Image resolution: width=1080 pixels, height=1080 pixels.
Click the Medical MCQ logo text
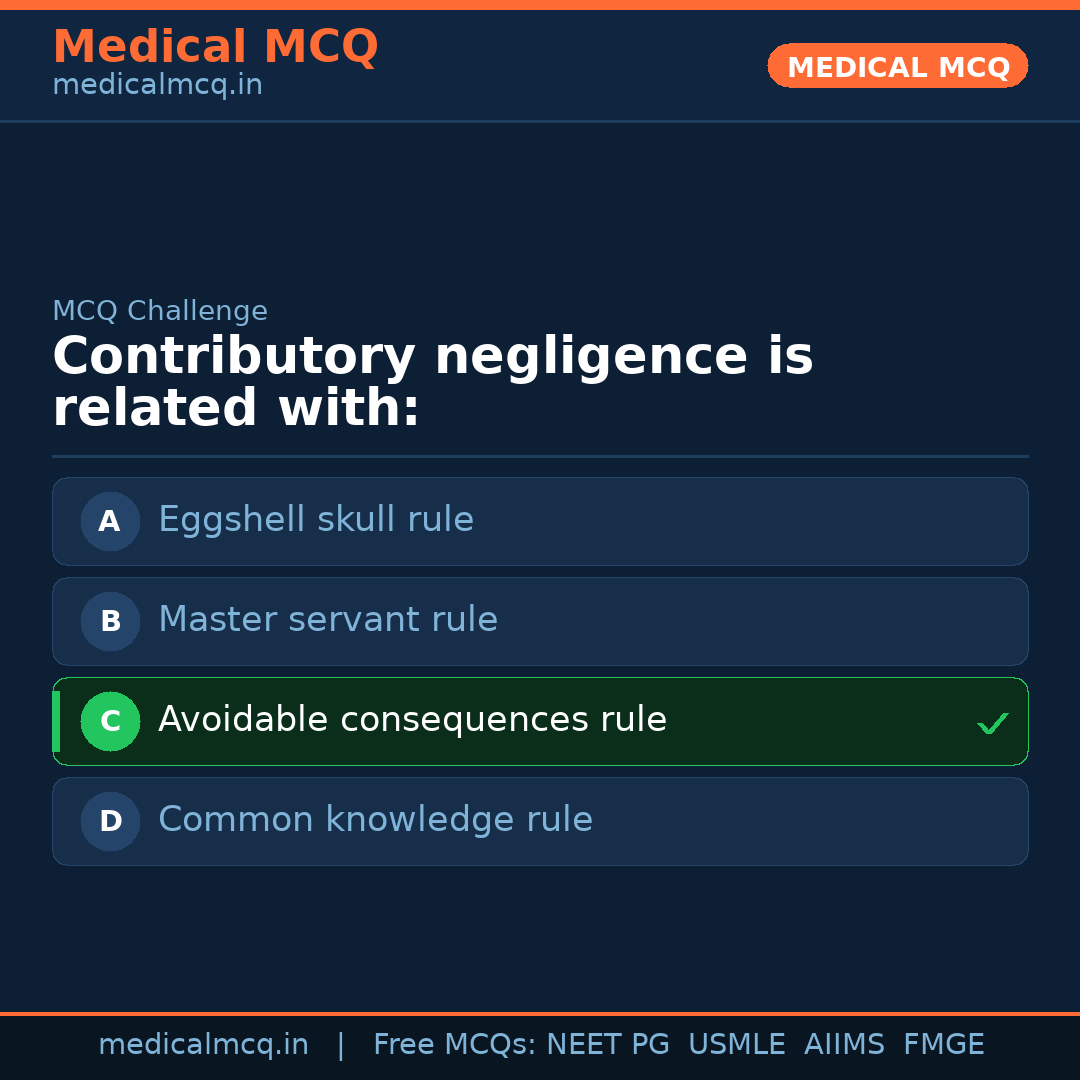[x=215, y=46]
